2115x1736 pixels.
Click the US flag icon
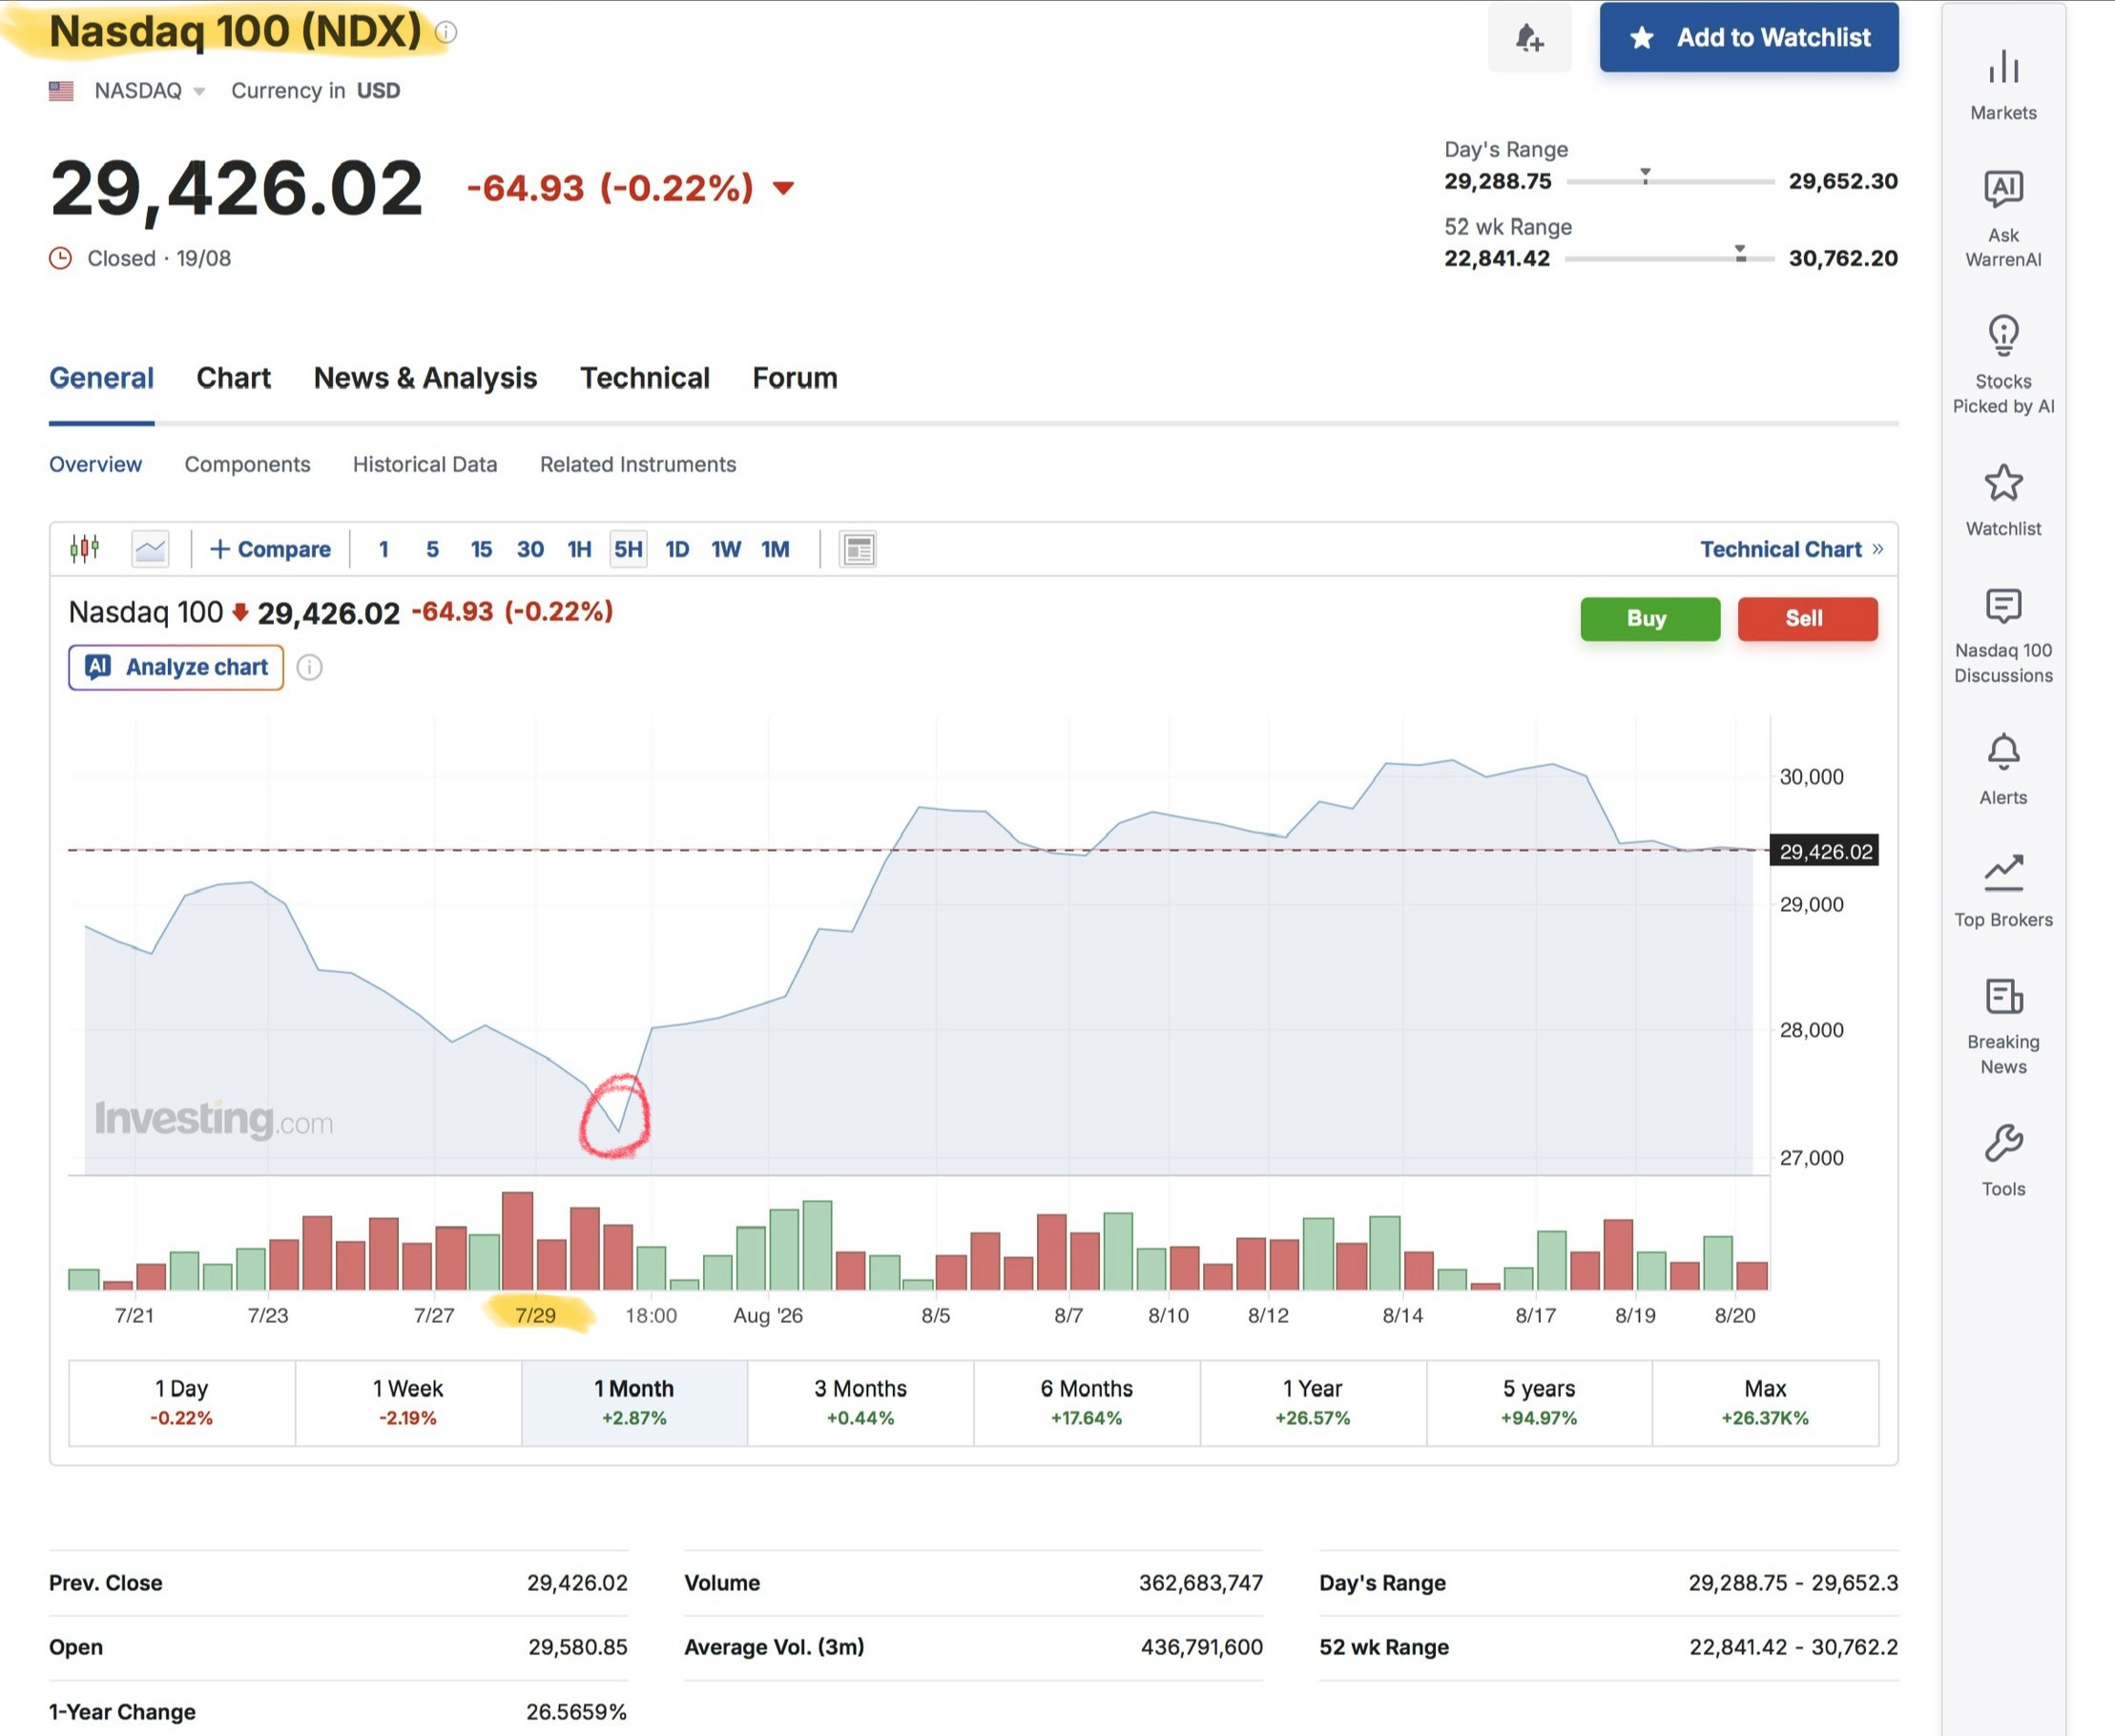click(x=61, y=91)
